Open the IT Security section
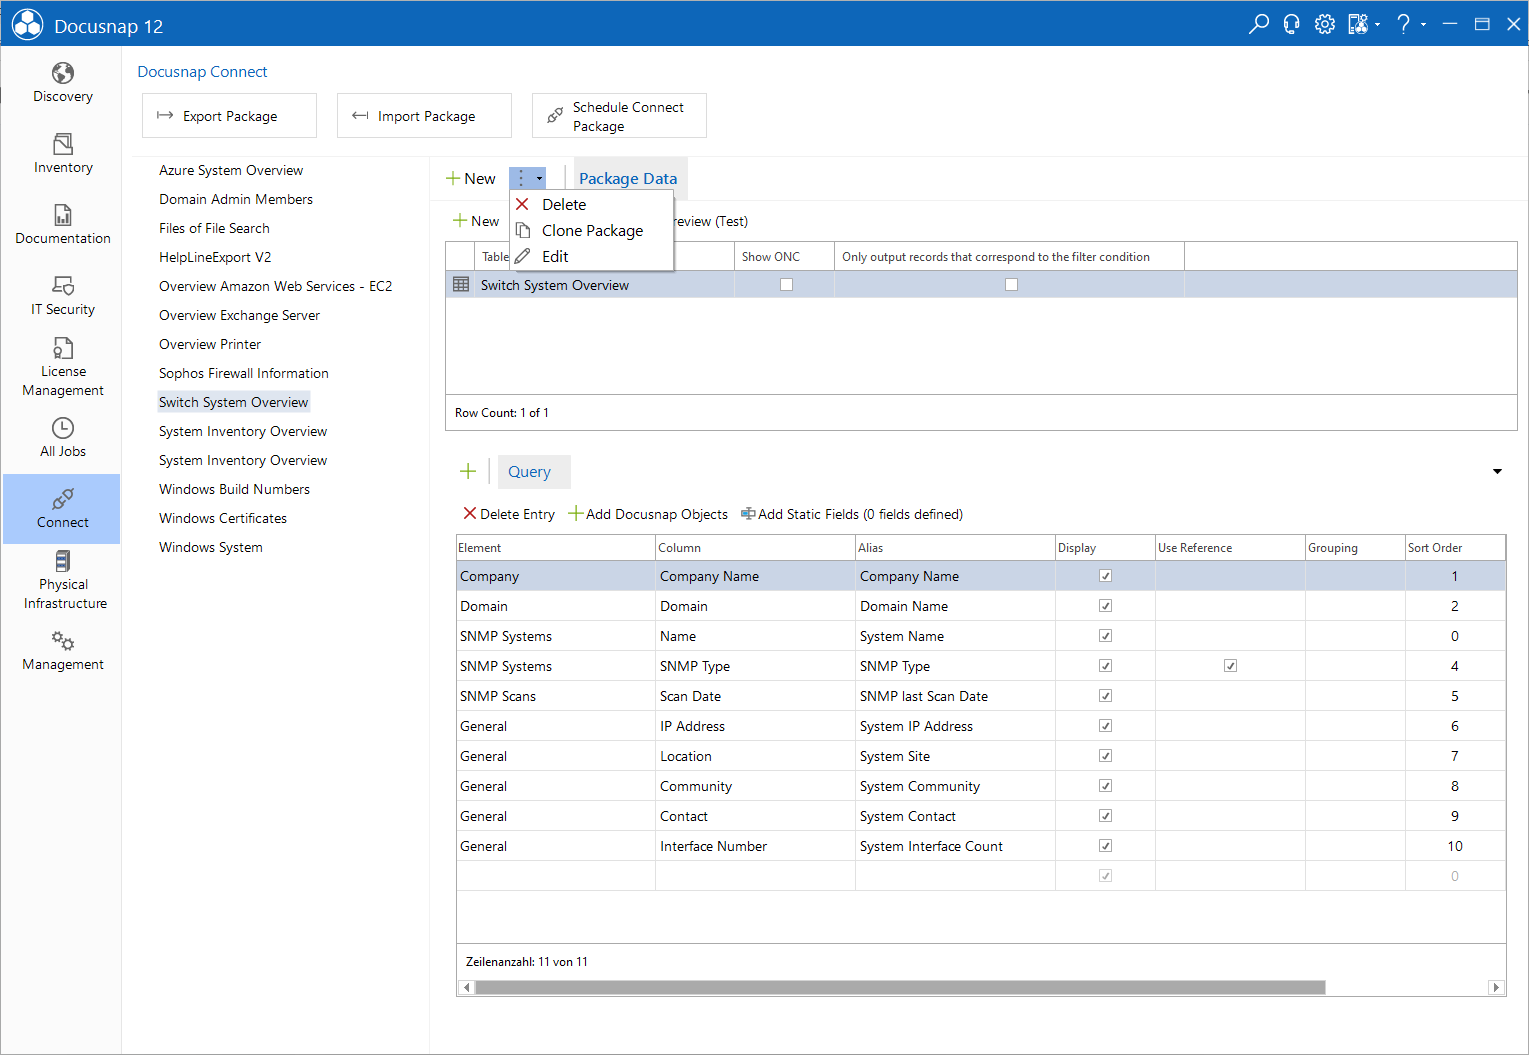 tap(62, 296)
